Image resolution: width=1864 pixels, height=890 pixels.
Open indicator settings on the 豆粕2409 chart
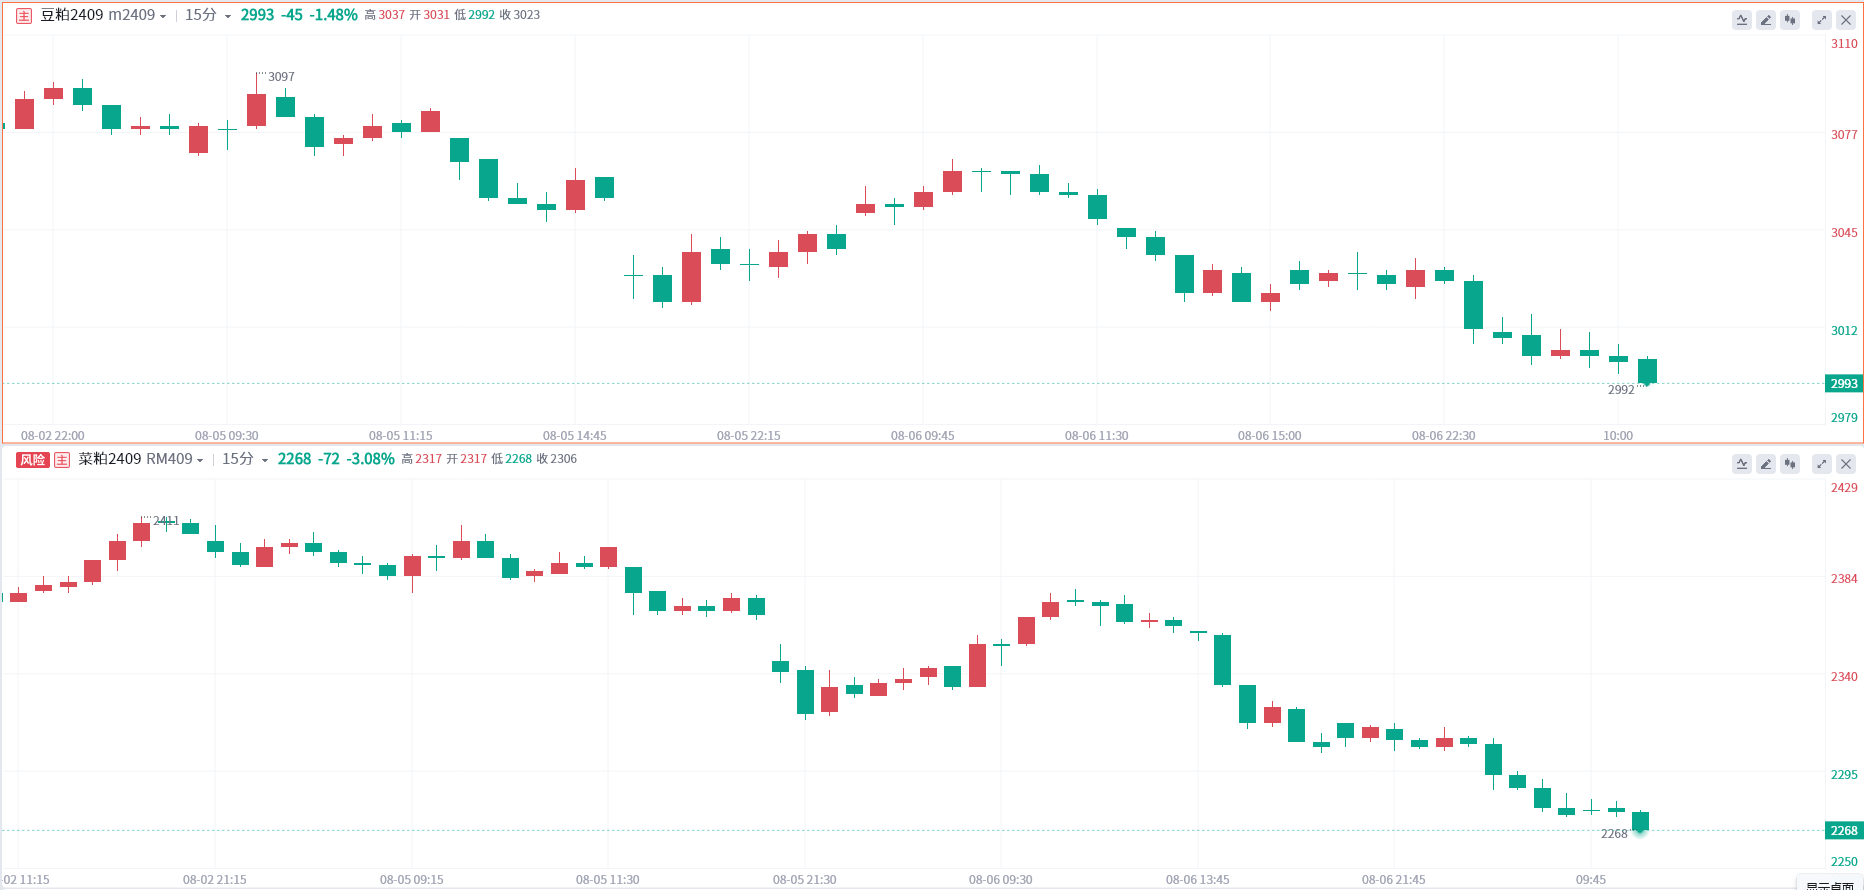(1742, 20)
